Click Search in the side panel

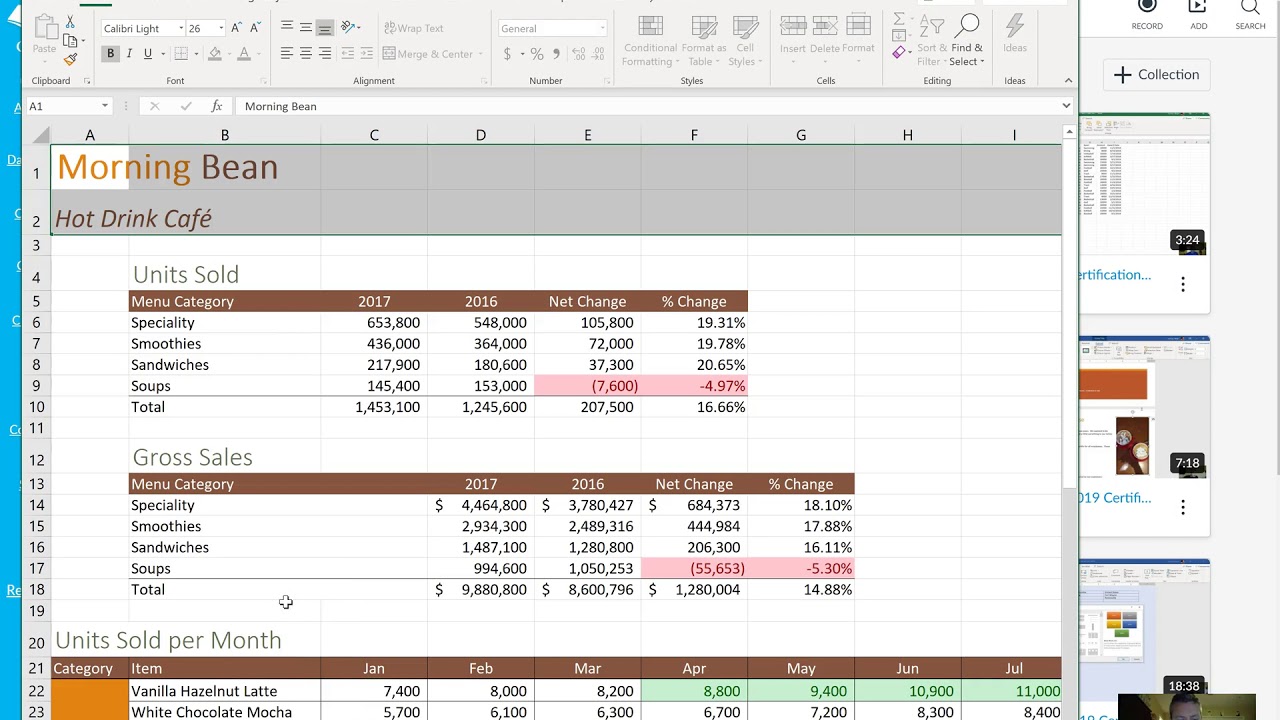coord(1250,14)
